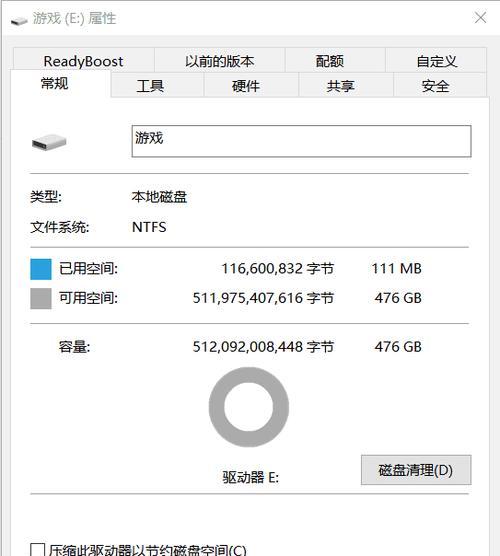This screenshot has height=556, width=500.
Task: Open the 以前的版本 tab
Action: pos(220,61)
